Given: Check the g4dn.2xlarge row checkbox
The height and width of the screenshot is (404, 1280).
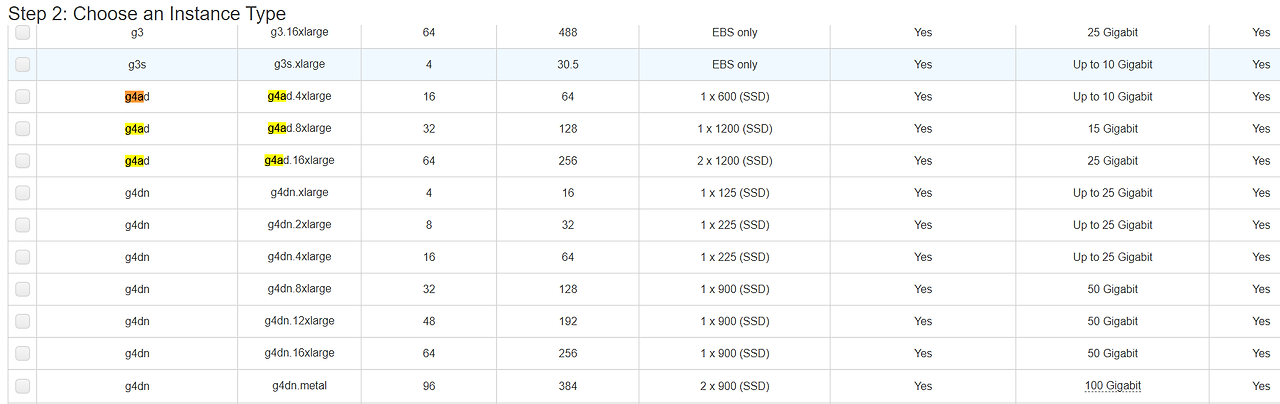Looking at the screenshot, I should tap(22, 224).
